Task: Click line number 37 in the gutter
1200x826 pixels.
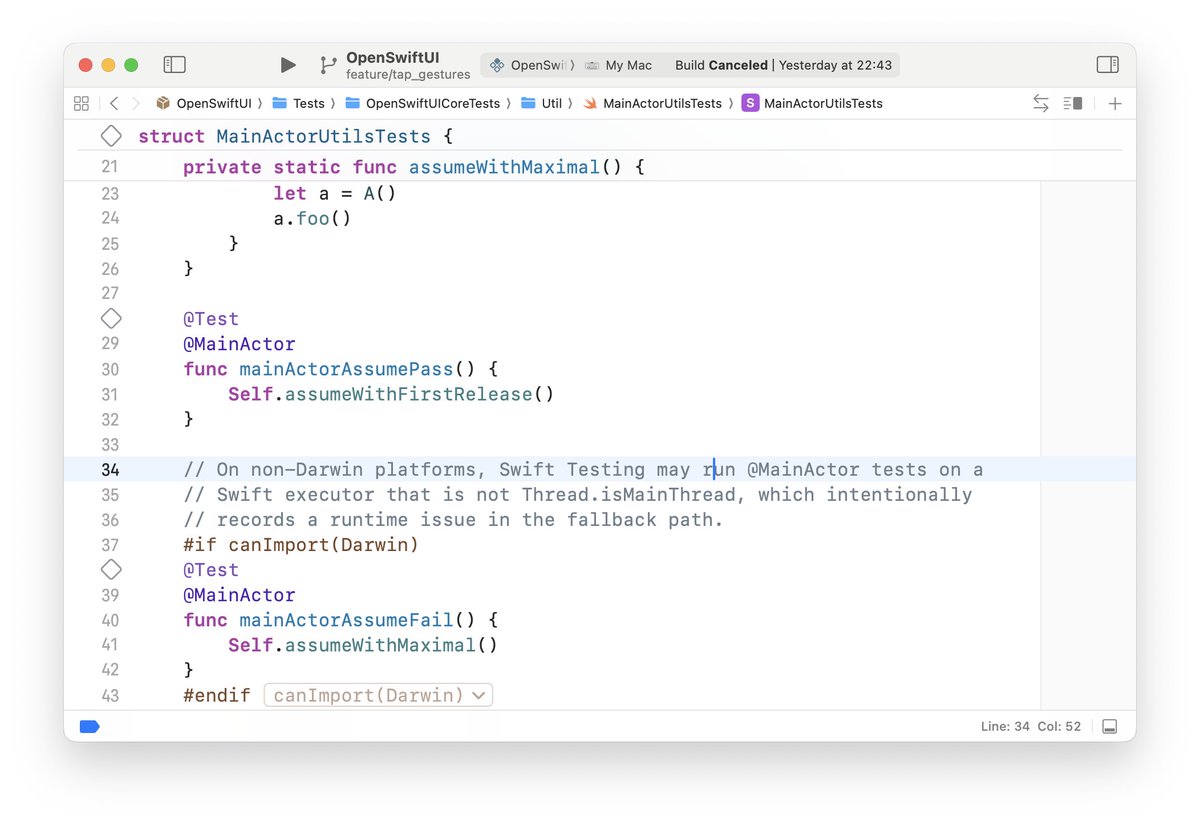Action: coord(110,545)
